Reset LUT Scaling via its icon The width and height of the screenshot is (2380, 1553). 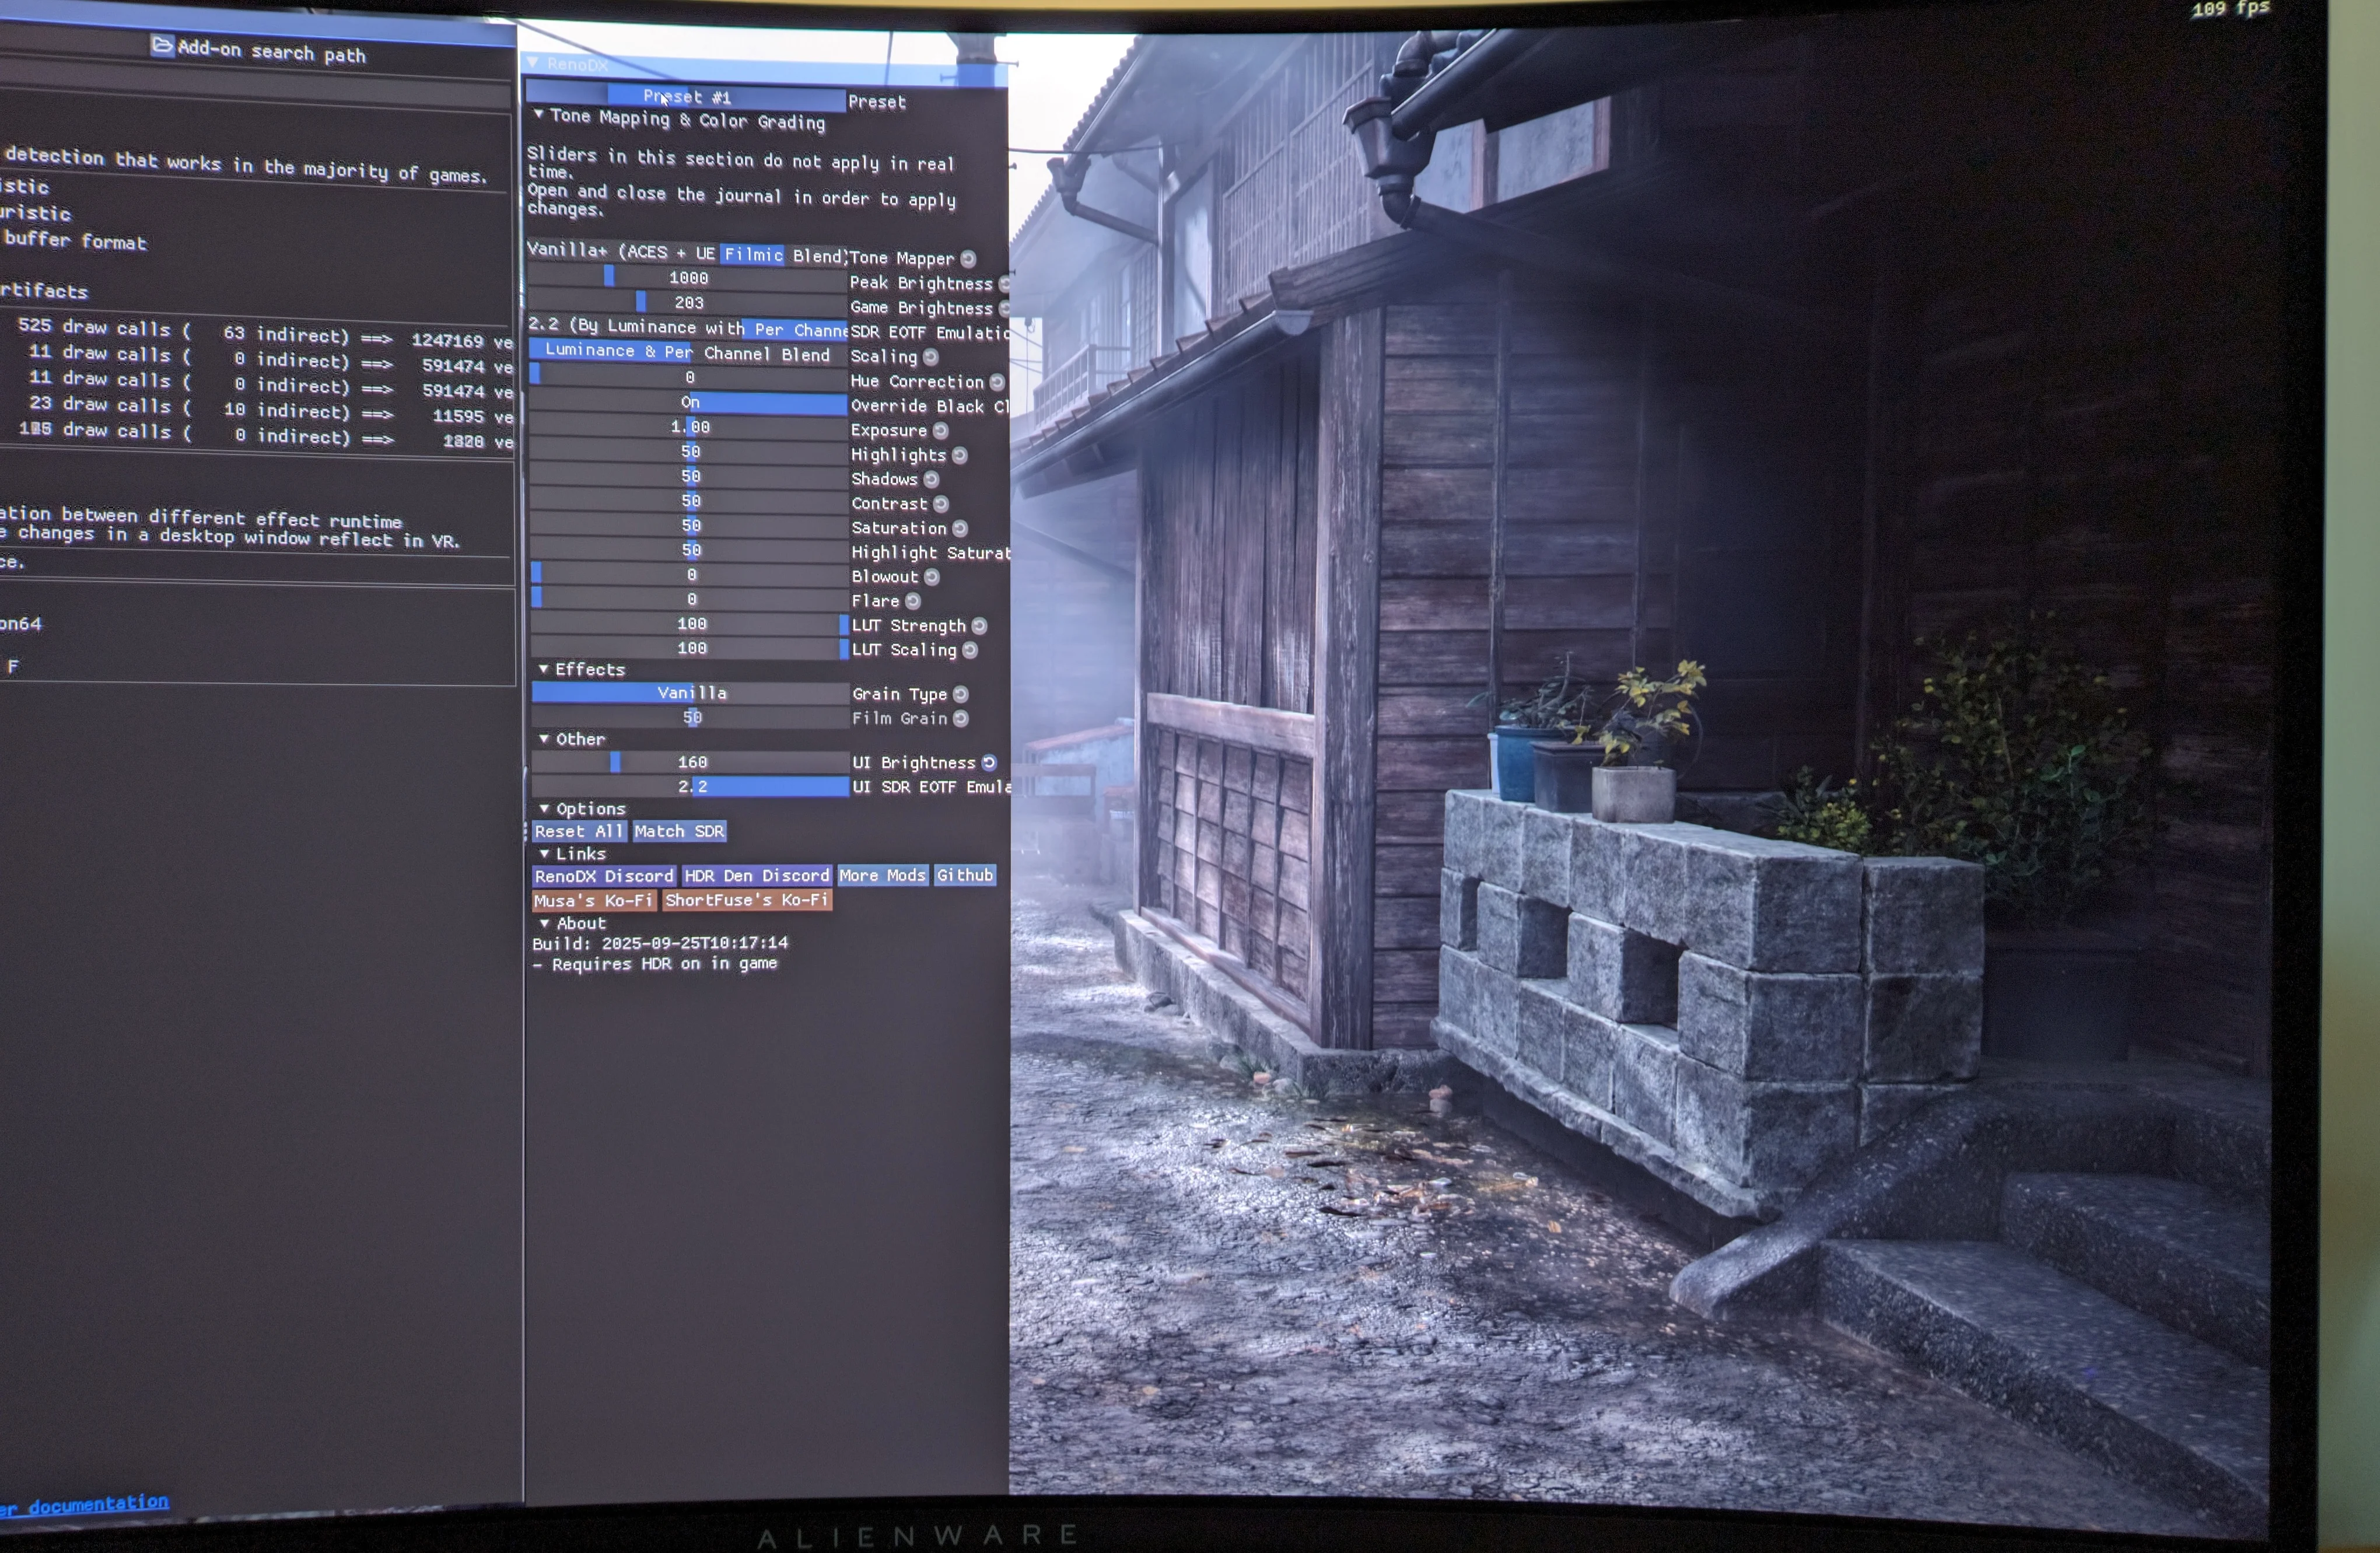pos(970,650)
